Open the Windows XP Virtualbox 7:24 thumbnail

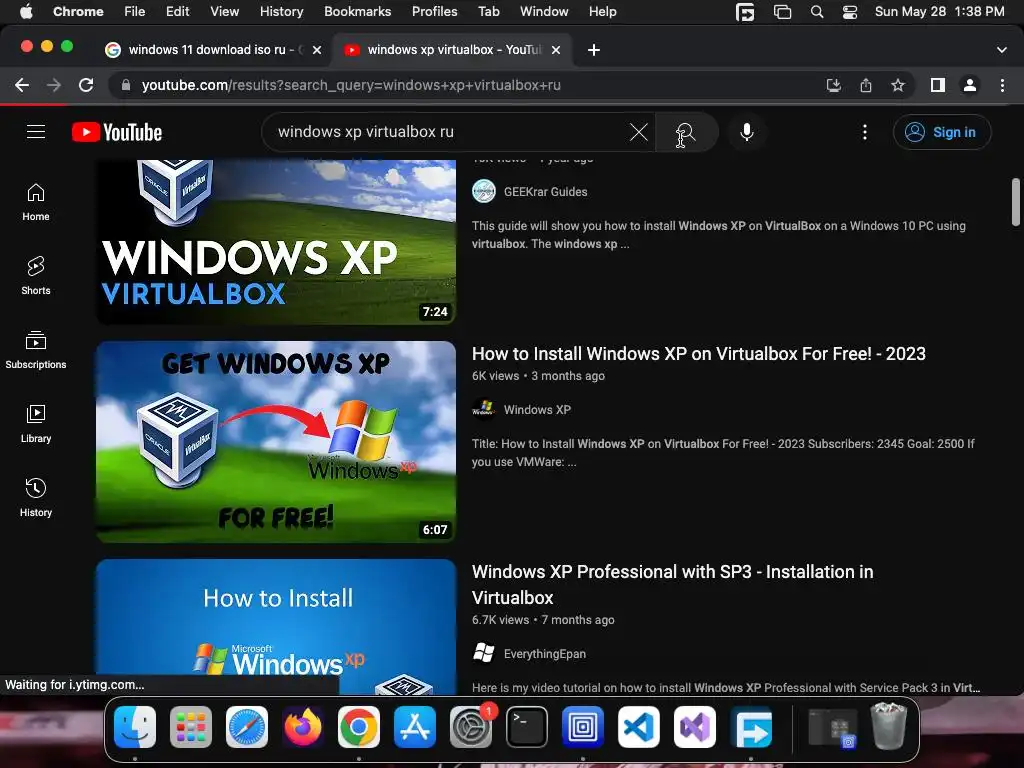coord(276,242)
